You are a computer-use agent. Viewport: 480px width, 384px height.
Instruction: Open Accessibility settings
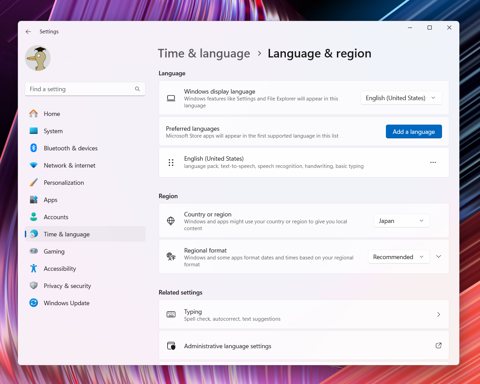coord(85,269)
